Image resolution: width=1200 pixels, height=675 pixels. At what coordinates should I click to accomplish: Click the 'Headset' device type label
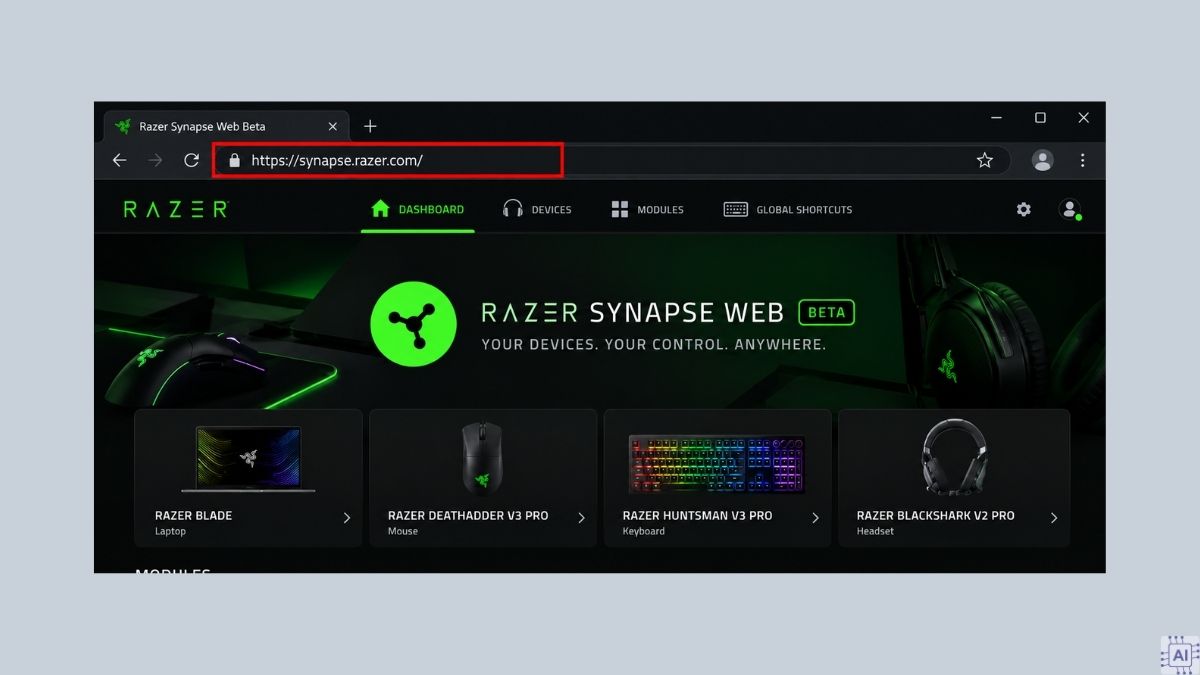coord(875,532)
